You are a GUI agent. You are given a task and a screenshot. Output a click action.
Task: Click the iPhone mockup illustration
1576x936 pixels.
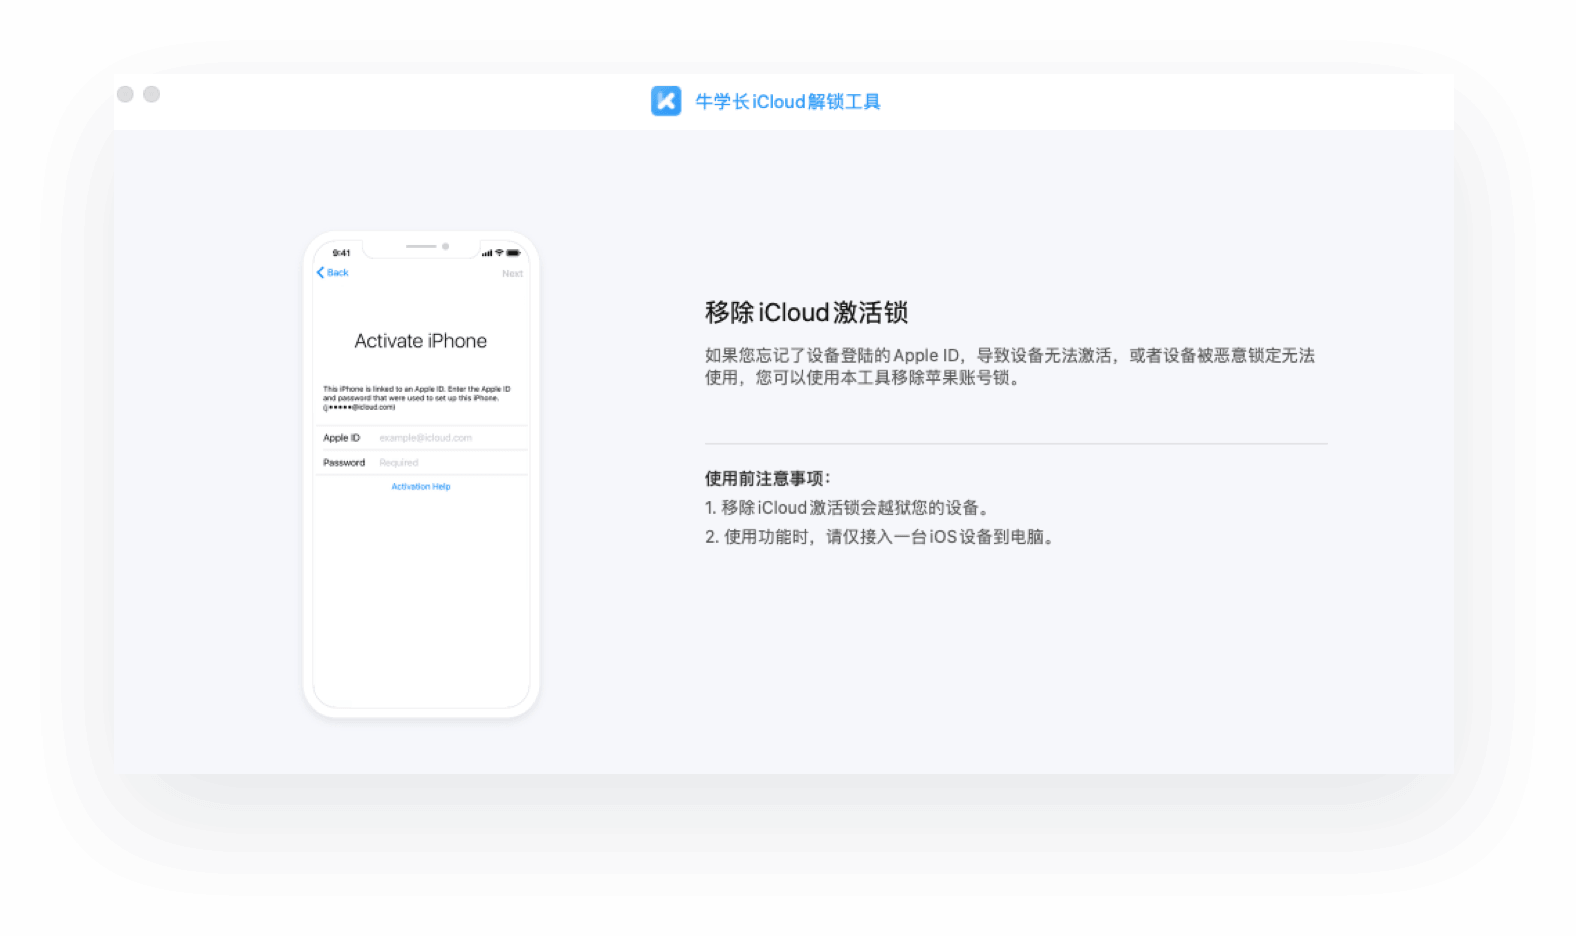421,474
